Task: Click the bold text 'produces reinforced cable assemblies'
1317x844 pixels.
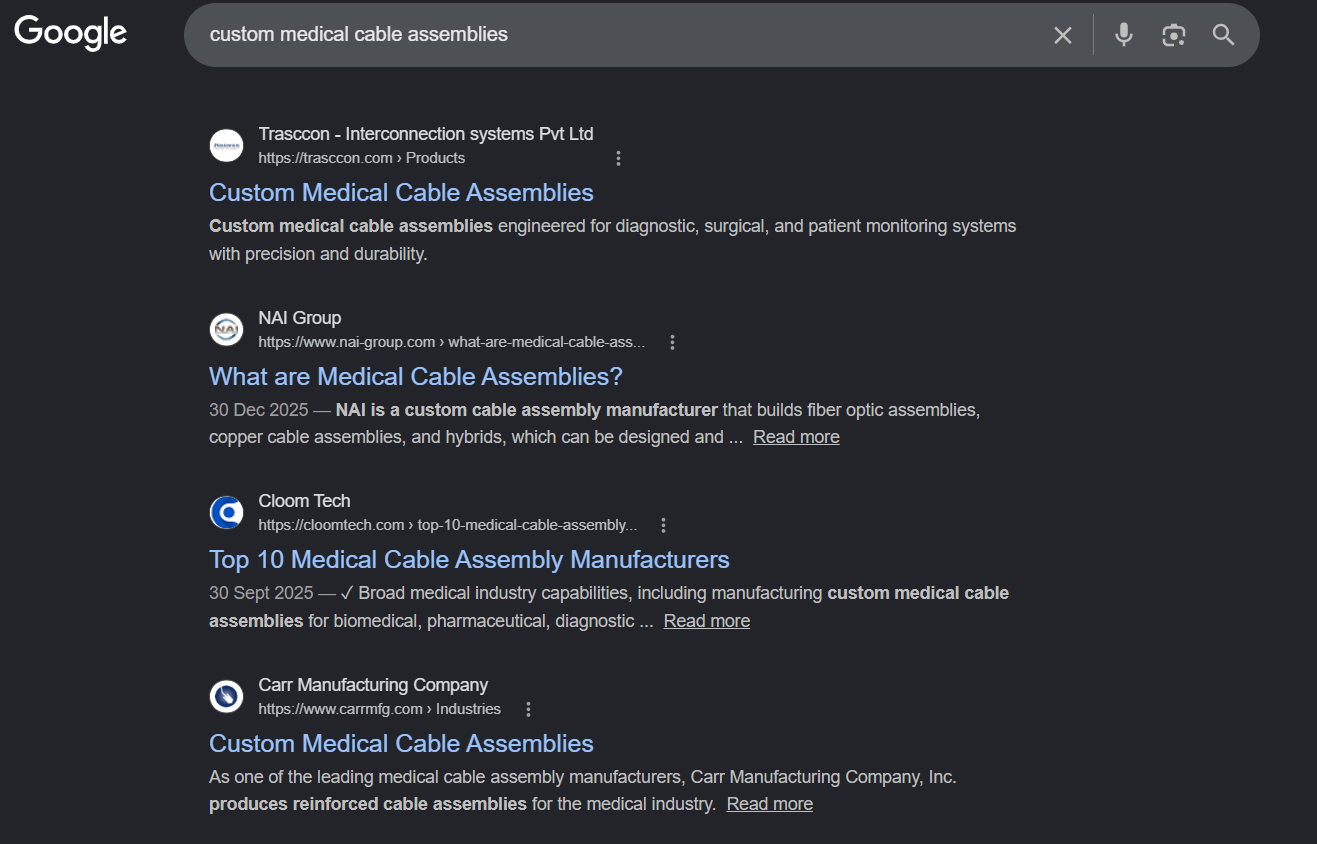Action: click(368, 804)
